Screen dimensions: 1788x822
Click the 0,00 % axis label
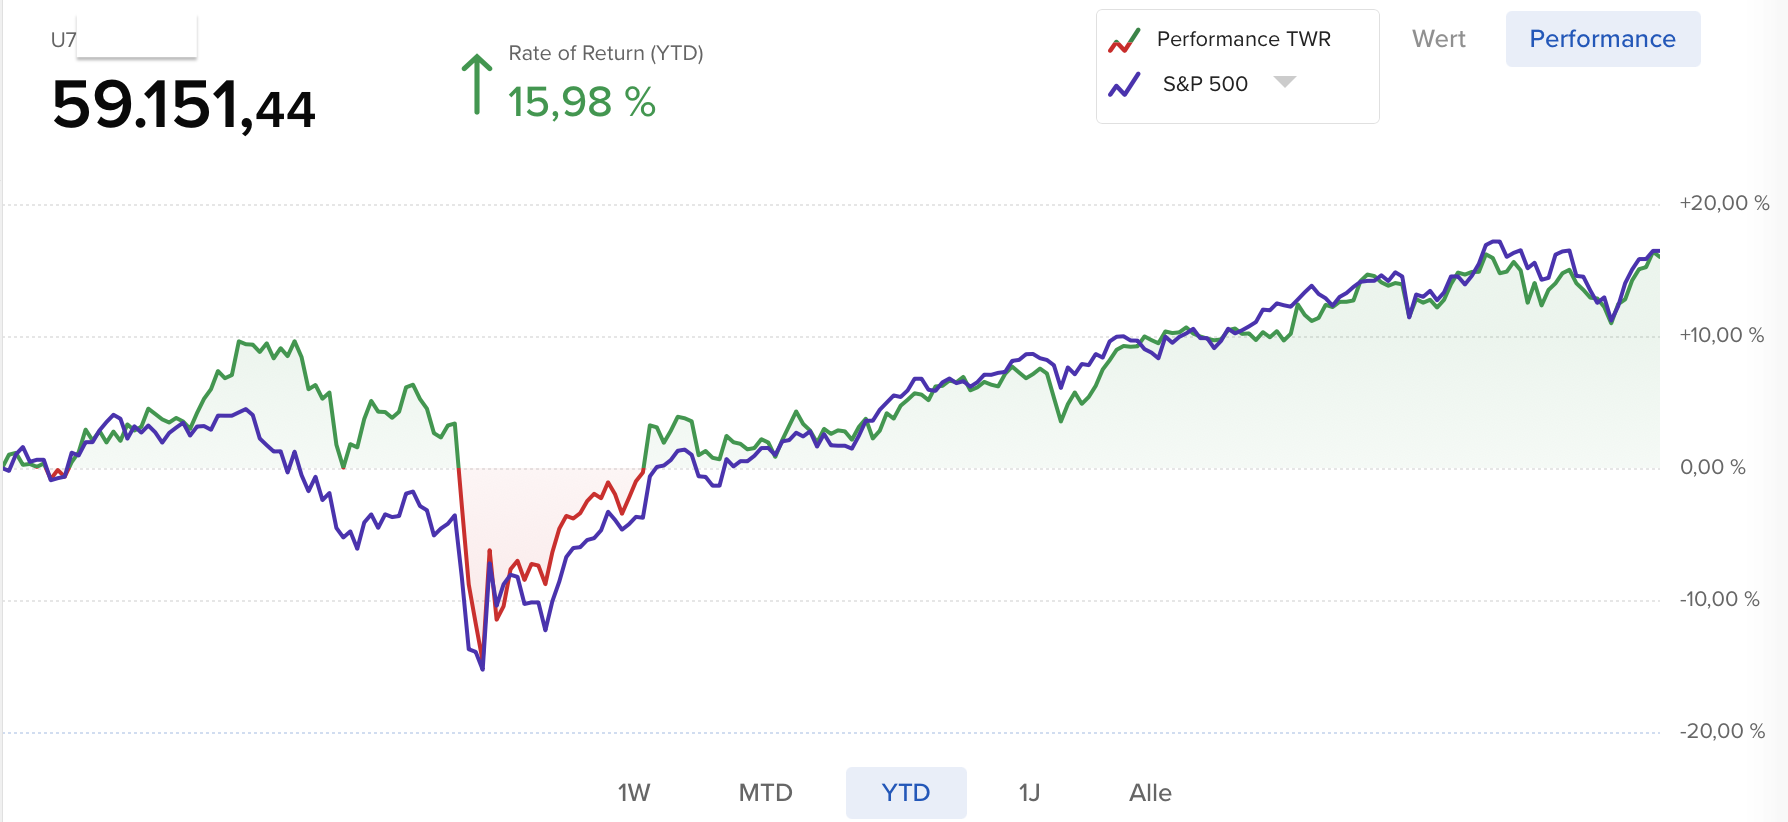[1712, 467]
